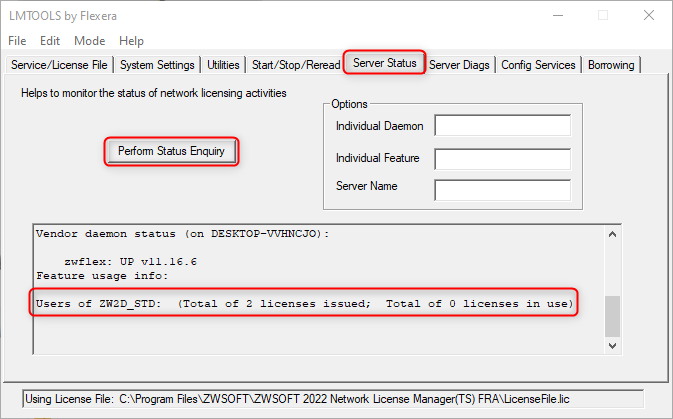
Task: Switch to System Settings tab
Action: click(157, 65)
